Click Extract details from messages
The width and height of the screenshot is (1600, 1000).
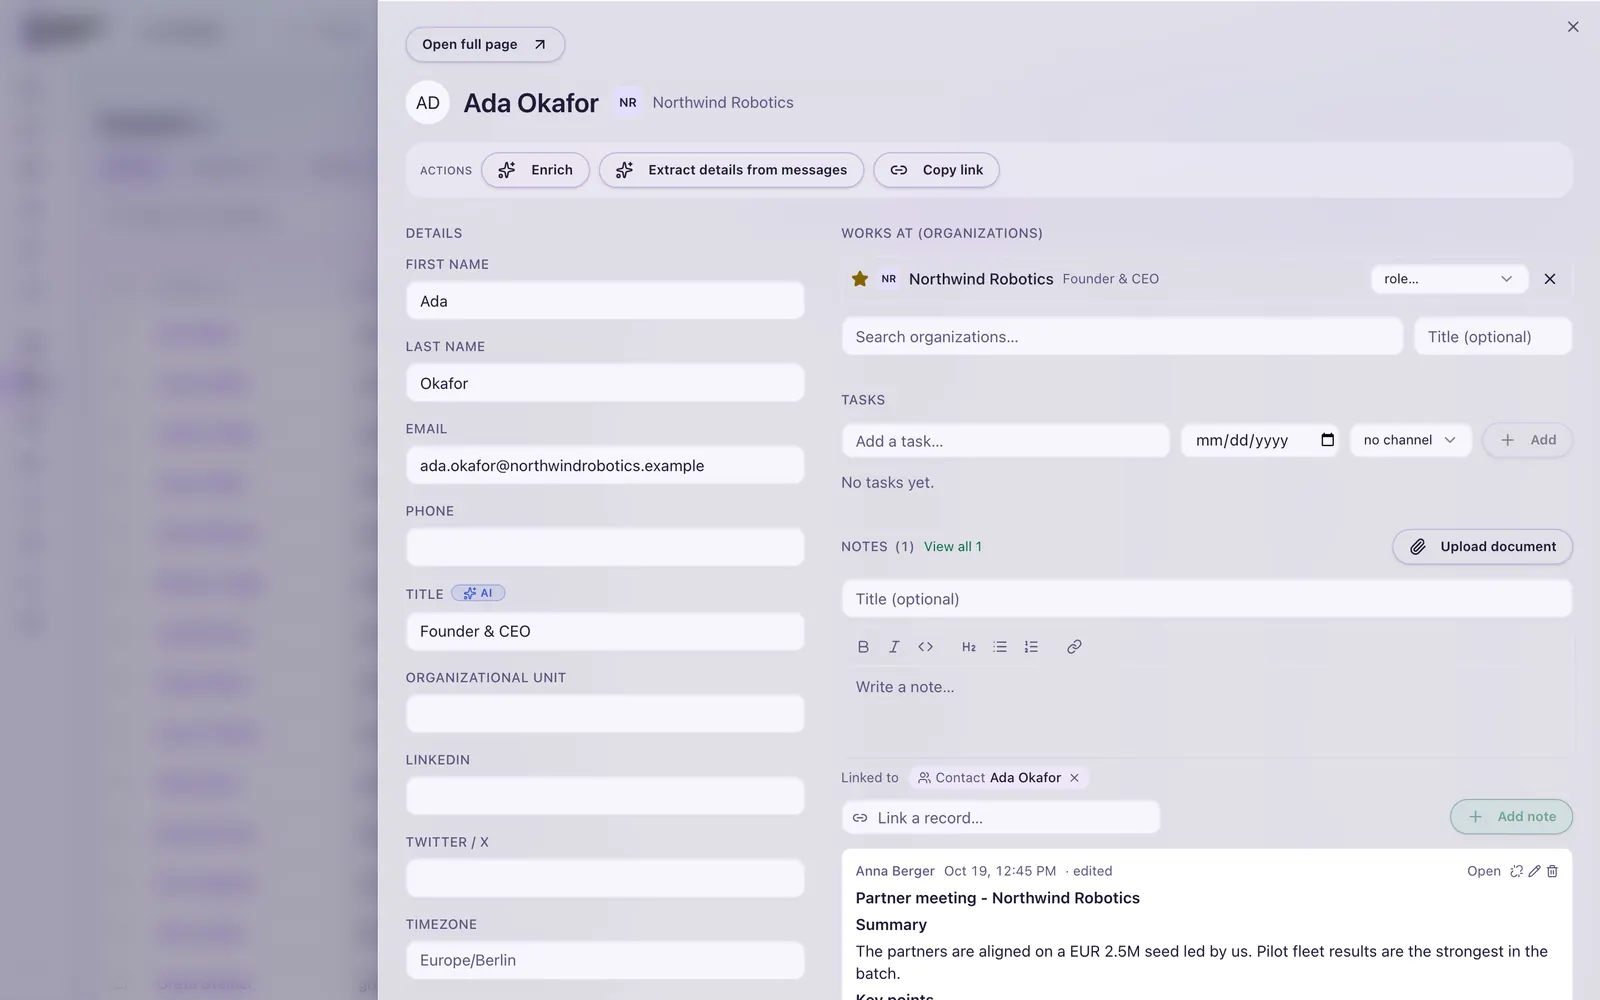(x=731, y=170)
